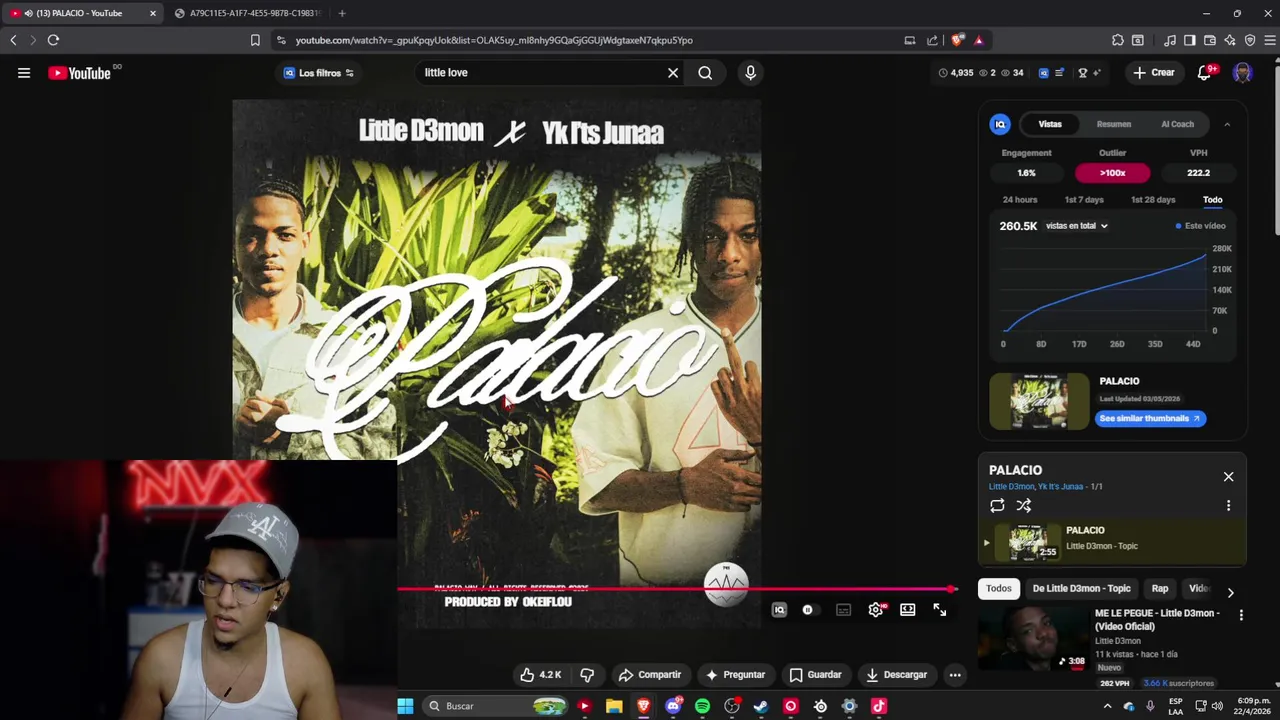
Task: Click the Compartir button
Action: [x=650, y=675]
